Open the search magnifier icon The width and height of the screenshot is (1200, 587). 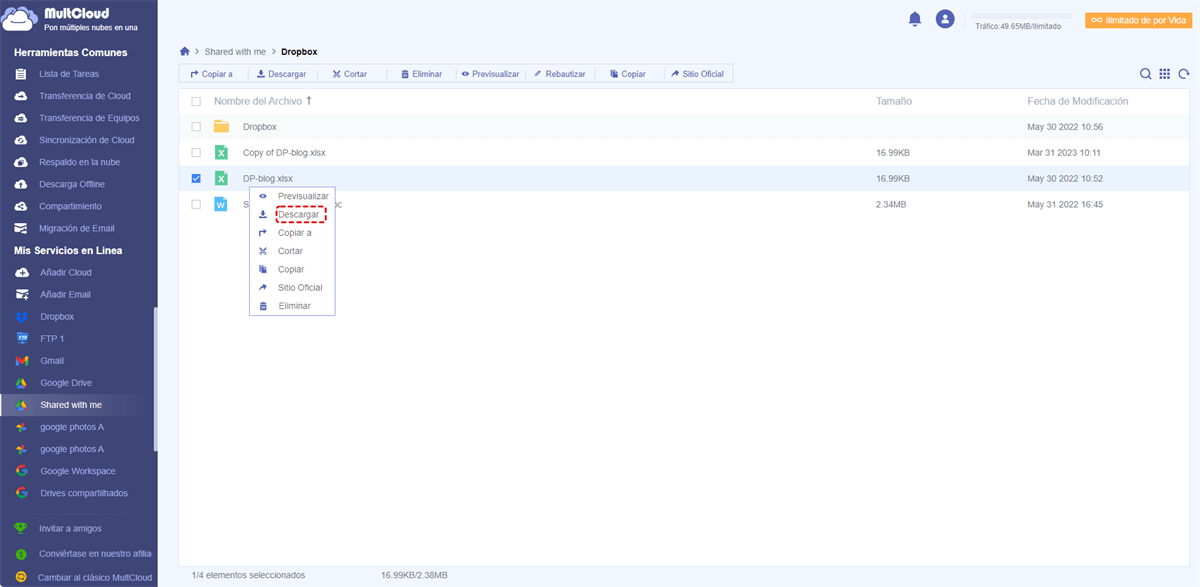click(x=1146, y=74)
